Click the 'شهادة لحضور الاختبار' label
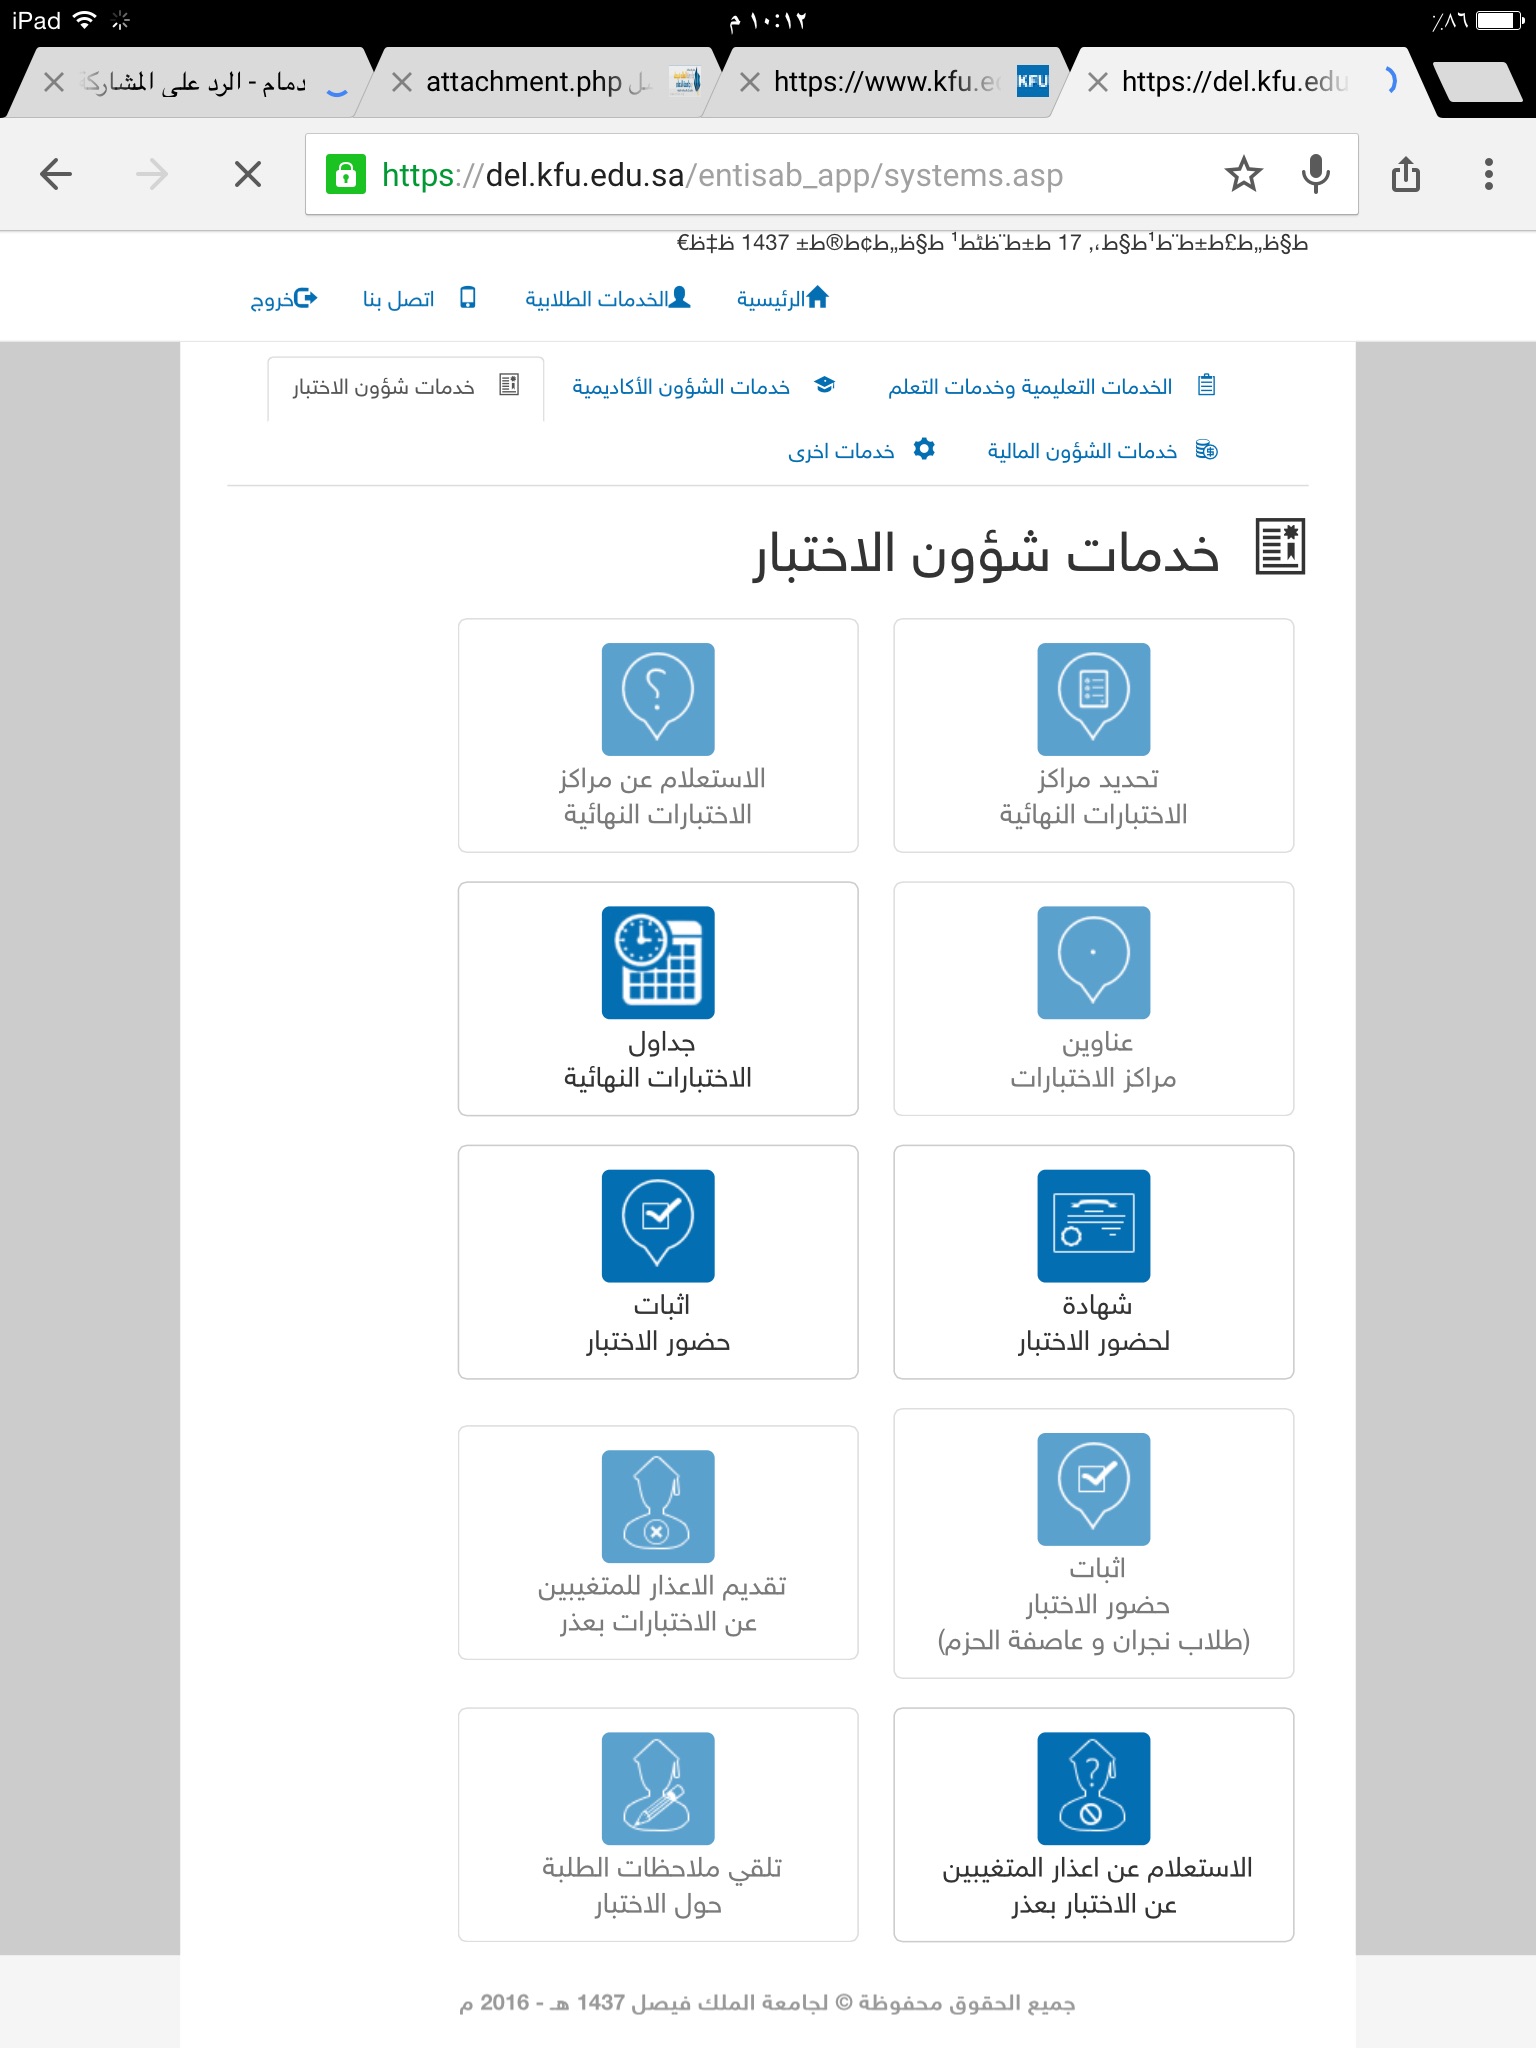The width and height of the screenshot is (1536, 2048). click(1094, 1323)
